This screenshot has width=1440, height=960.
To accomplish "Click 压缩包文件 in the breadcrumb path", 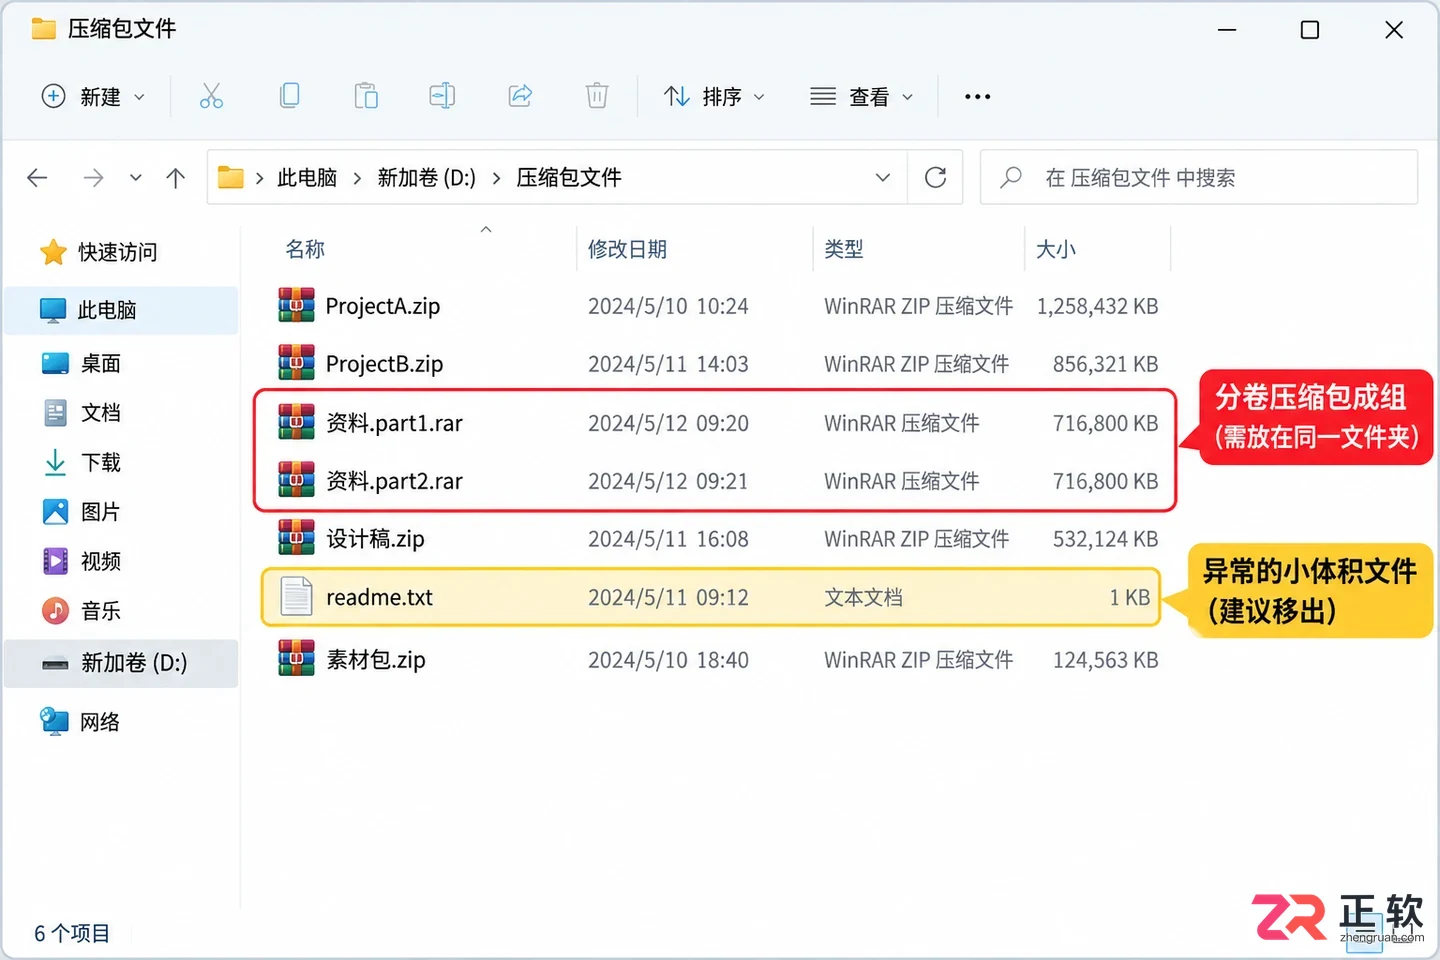I will click(568, 178).
